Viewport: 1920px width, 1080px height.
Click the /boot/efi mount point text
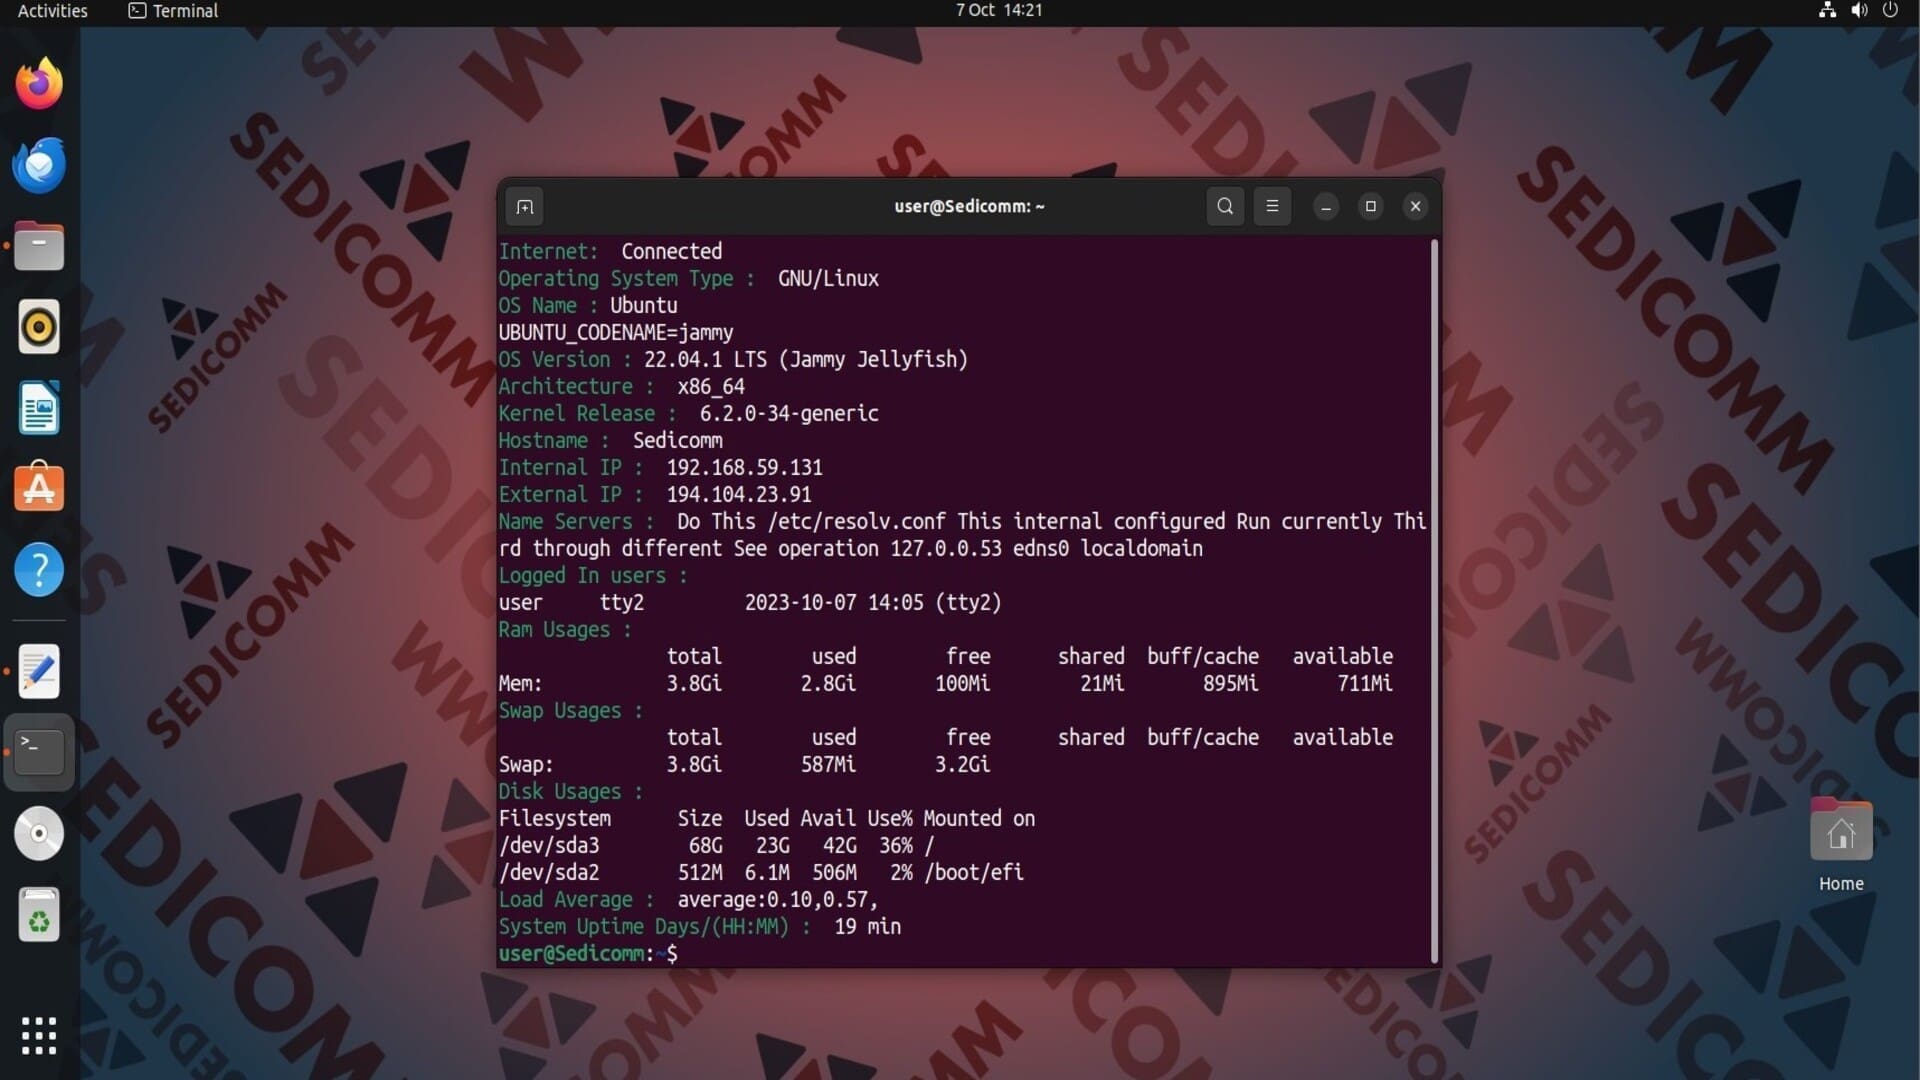click(x=974, y=873)
